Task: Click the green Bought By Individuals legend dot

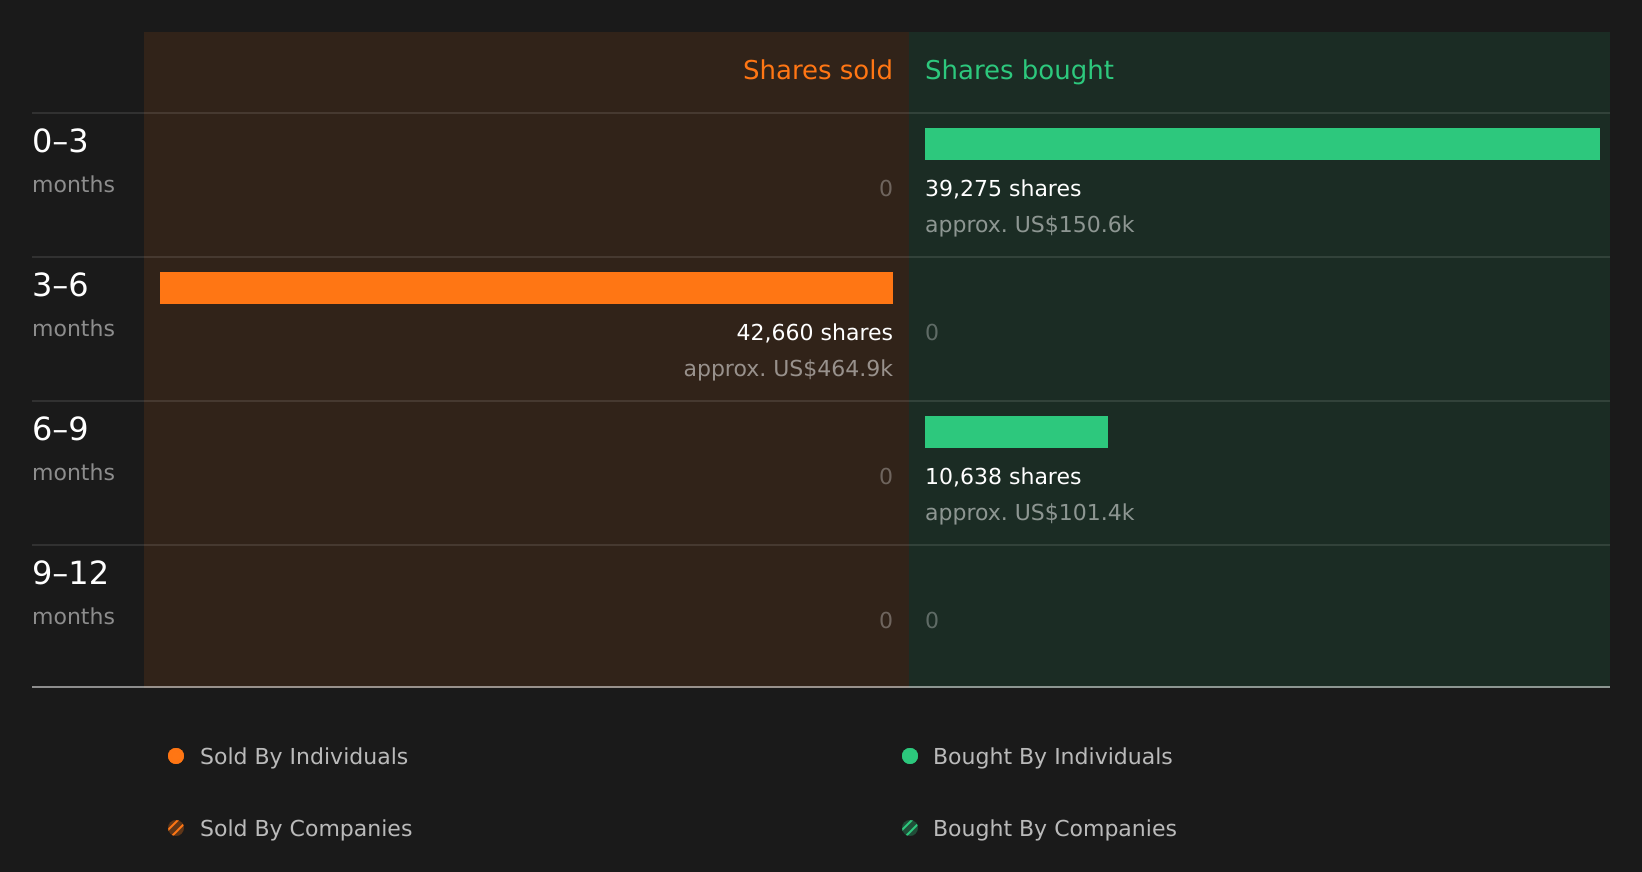Action: 910,756
